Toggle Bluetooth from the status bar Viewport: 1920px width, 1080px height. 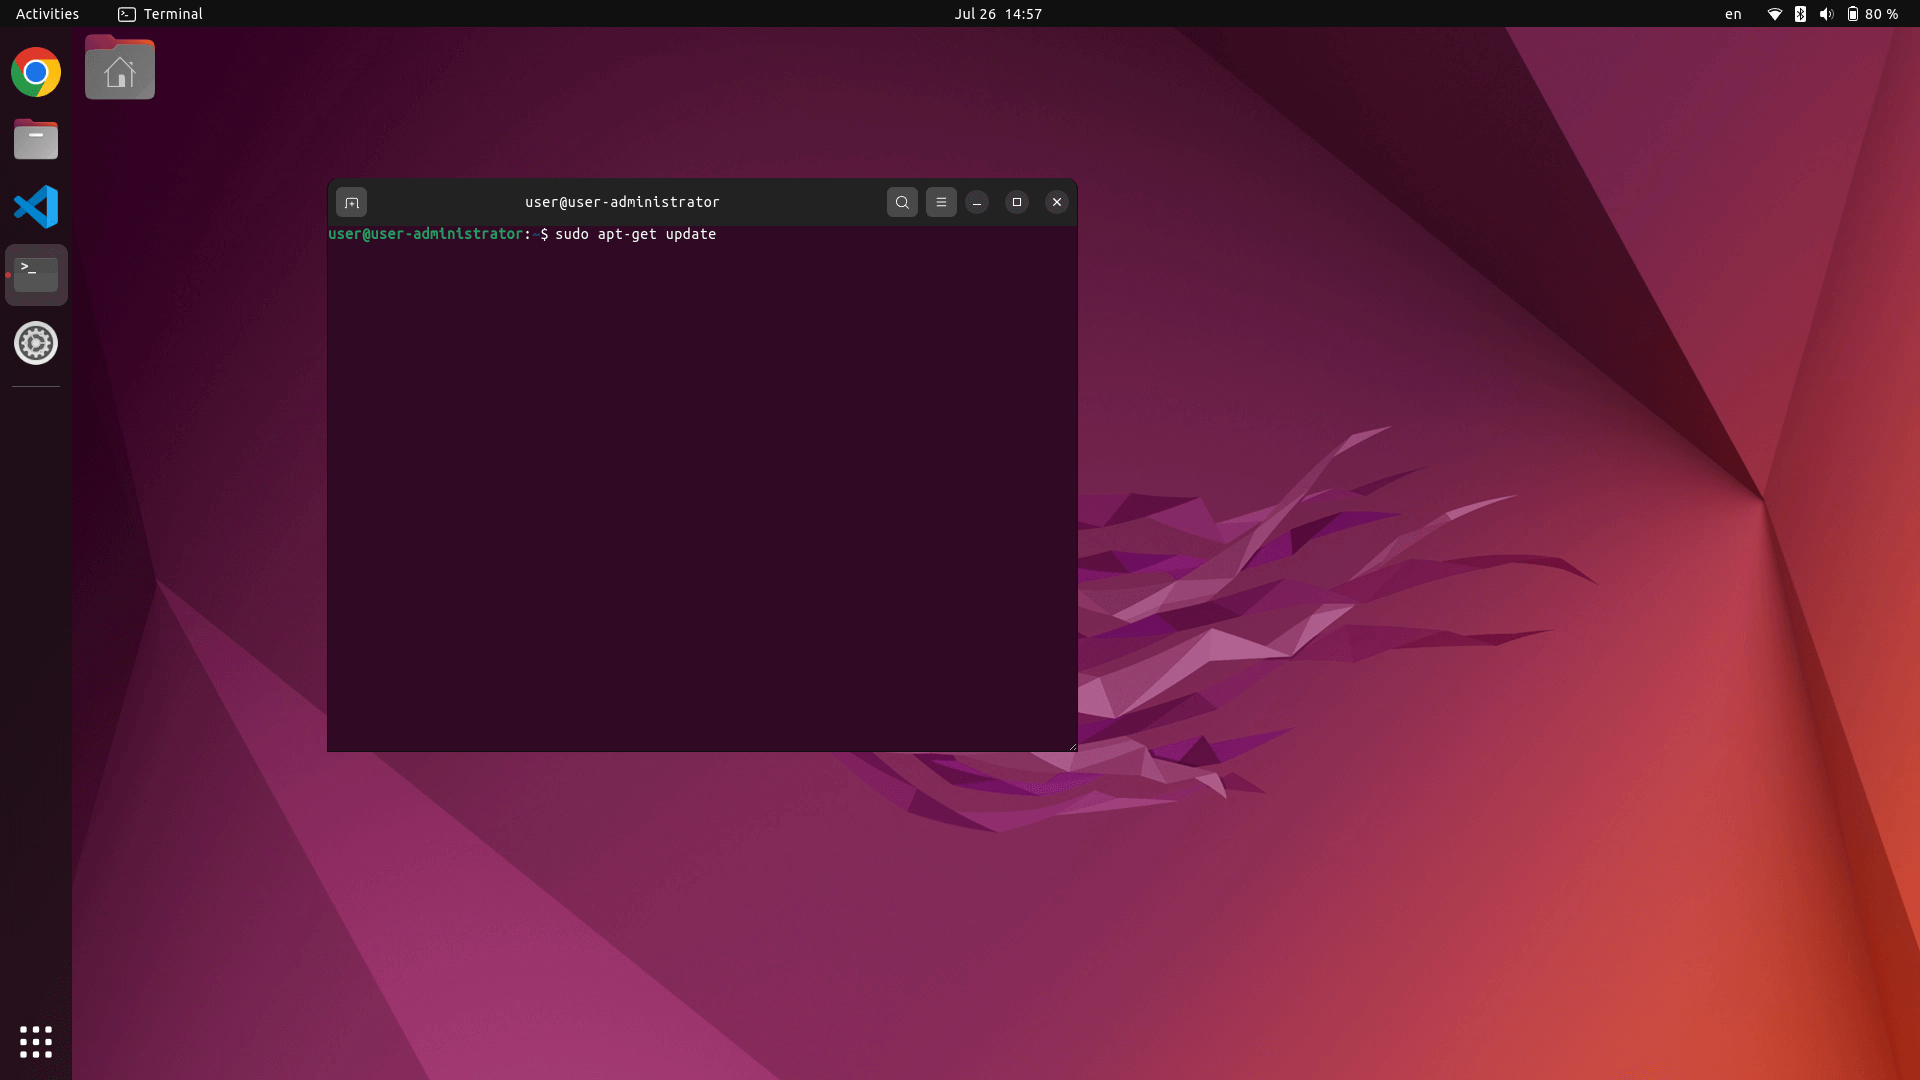coord(1800,14)
